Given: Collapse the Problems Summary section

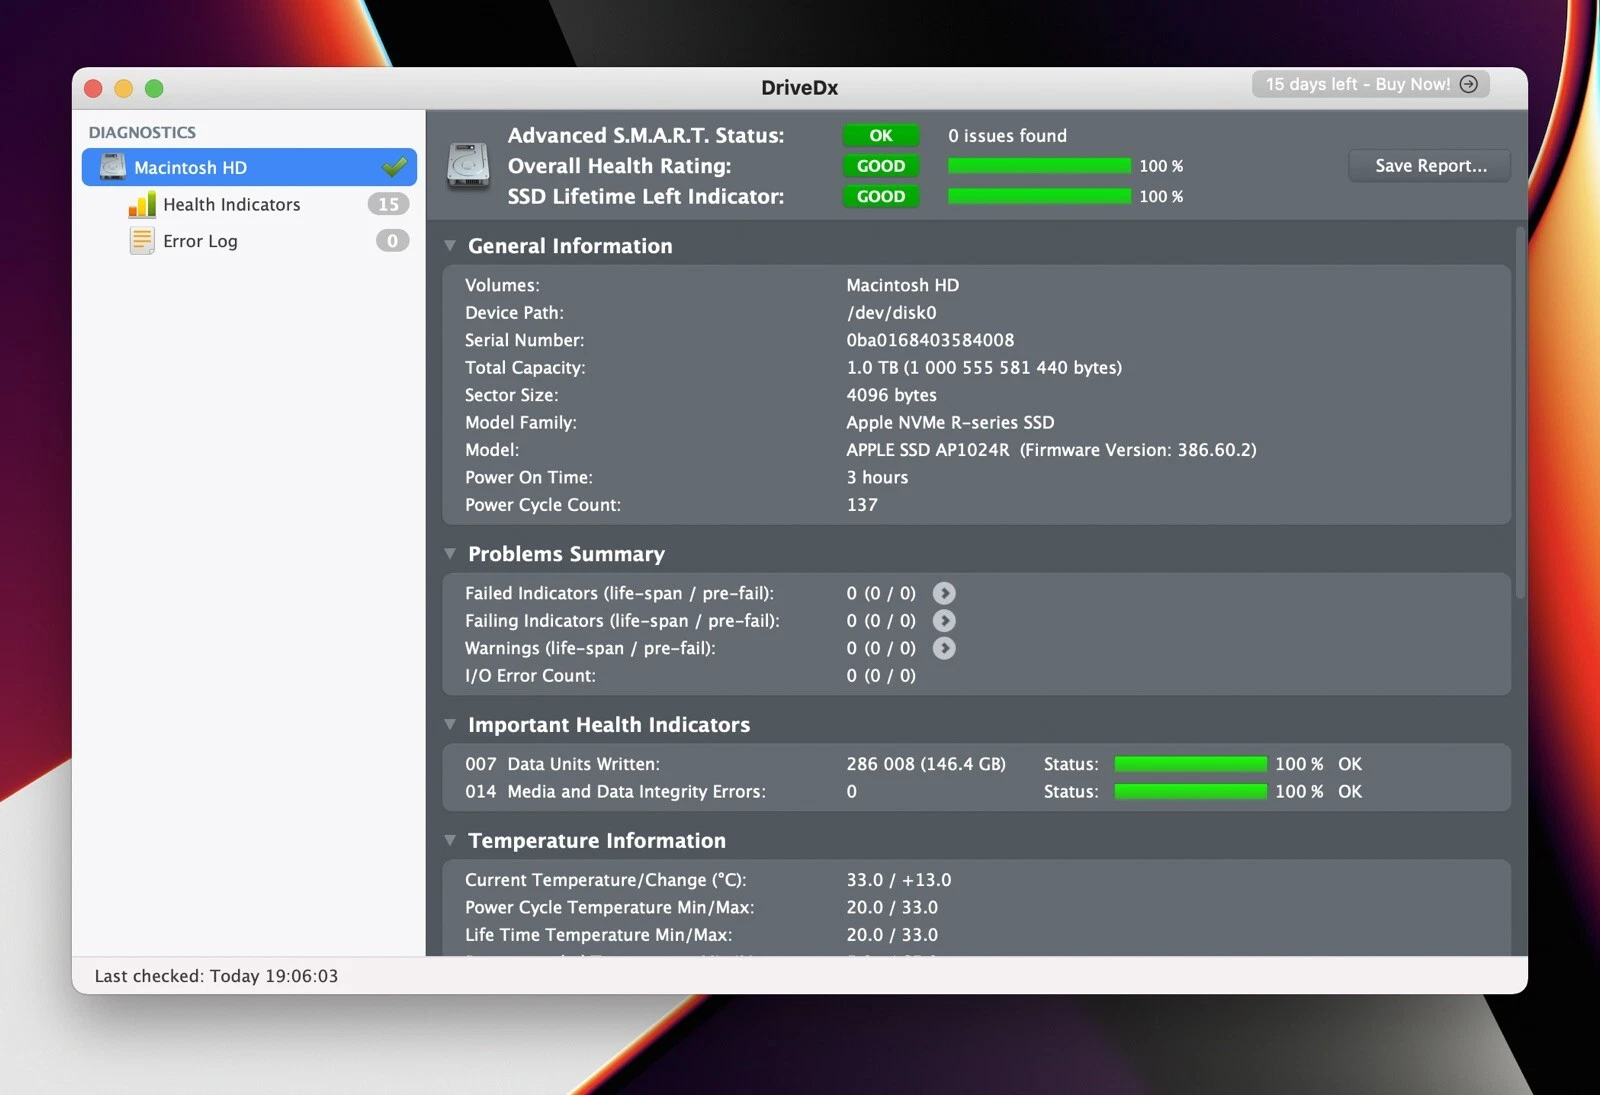Looking at the screenshot, I should coord(450,554).
